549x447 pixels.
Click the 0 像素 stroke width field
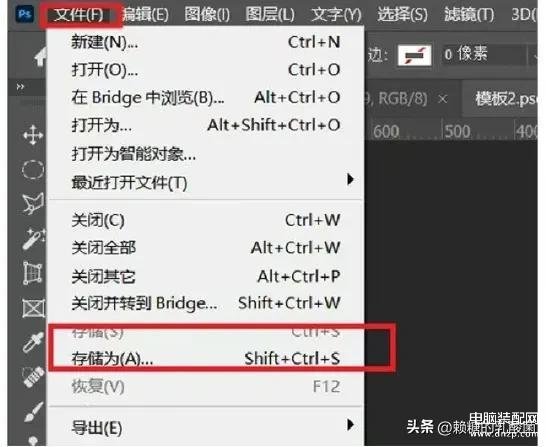484,55
